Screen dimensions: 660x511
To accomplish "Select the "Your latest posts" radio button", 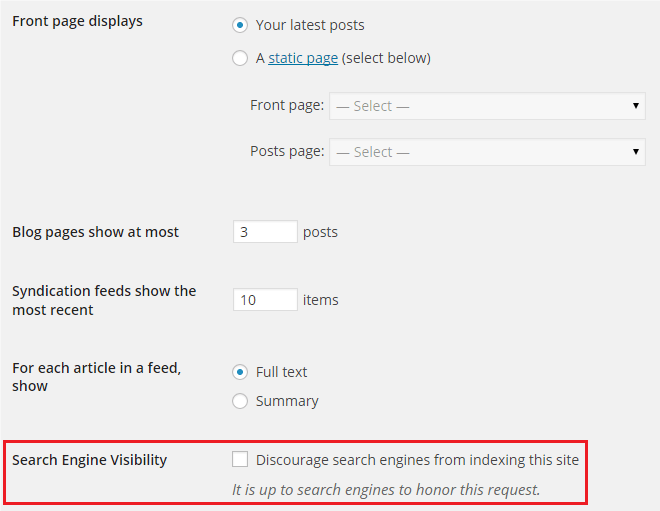I will pos(240,25).
